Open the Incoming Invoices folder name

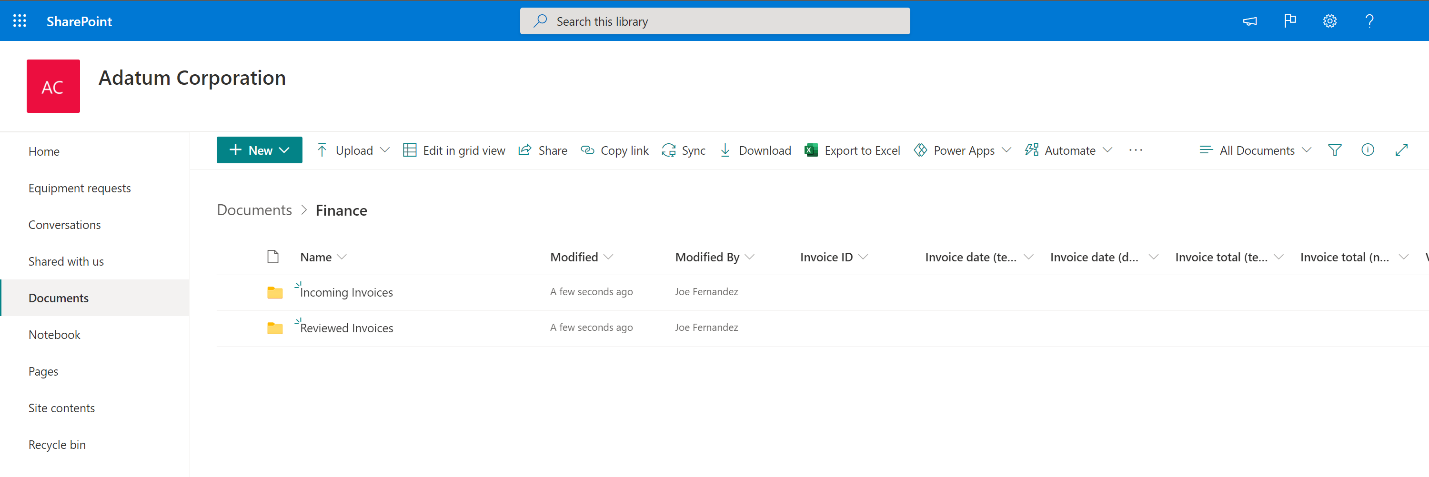point(347,292)
